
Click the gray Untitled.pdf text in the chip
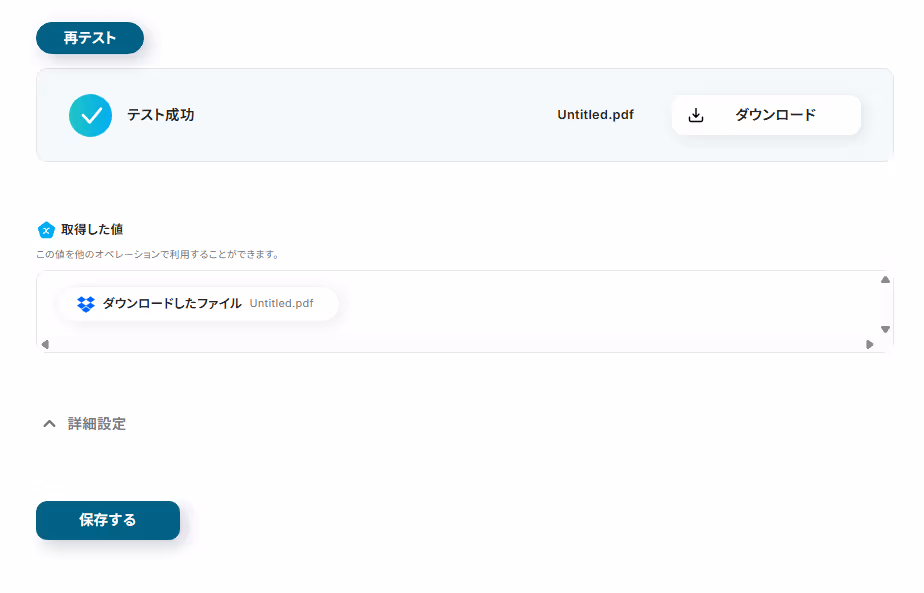point(282,304)
